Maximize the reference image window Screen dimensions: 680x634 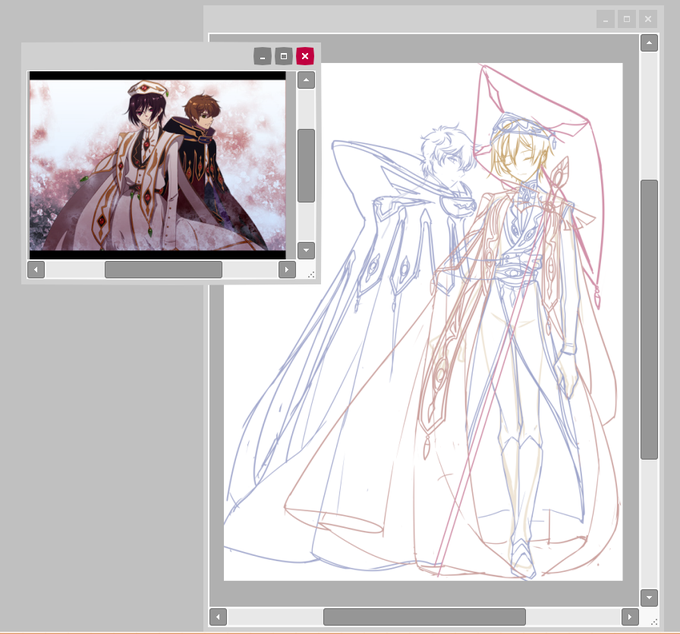click(284, 56)
